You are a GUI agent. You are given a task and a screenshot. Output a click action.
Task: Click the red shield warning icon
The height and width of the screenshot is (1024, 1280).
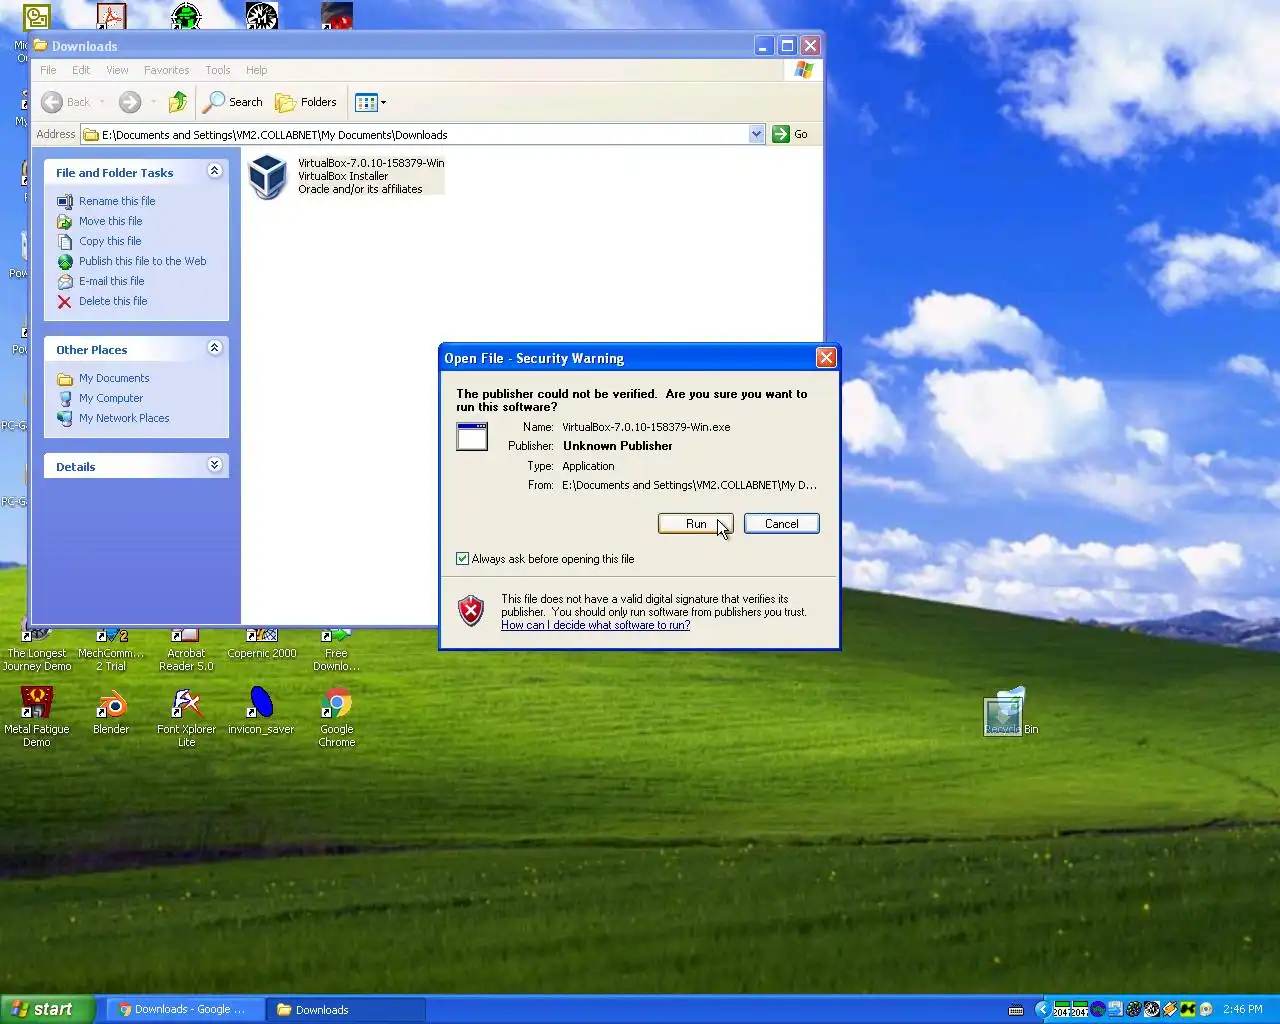pos(471,610)
